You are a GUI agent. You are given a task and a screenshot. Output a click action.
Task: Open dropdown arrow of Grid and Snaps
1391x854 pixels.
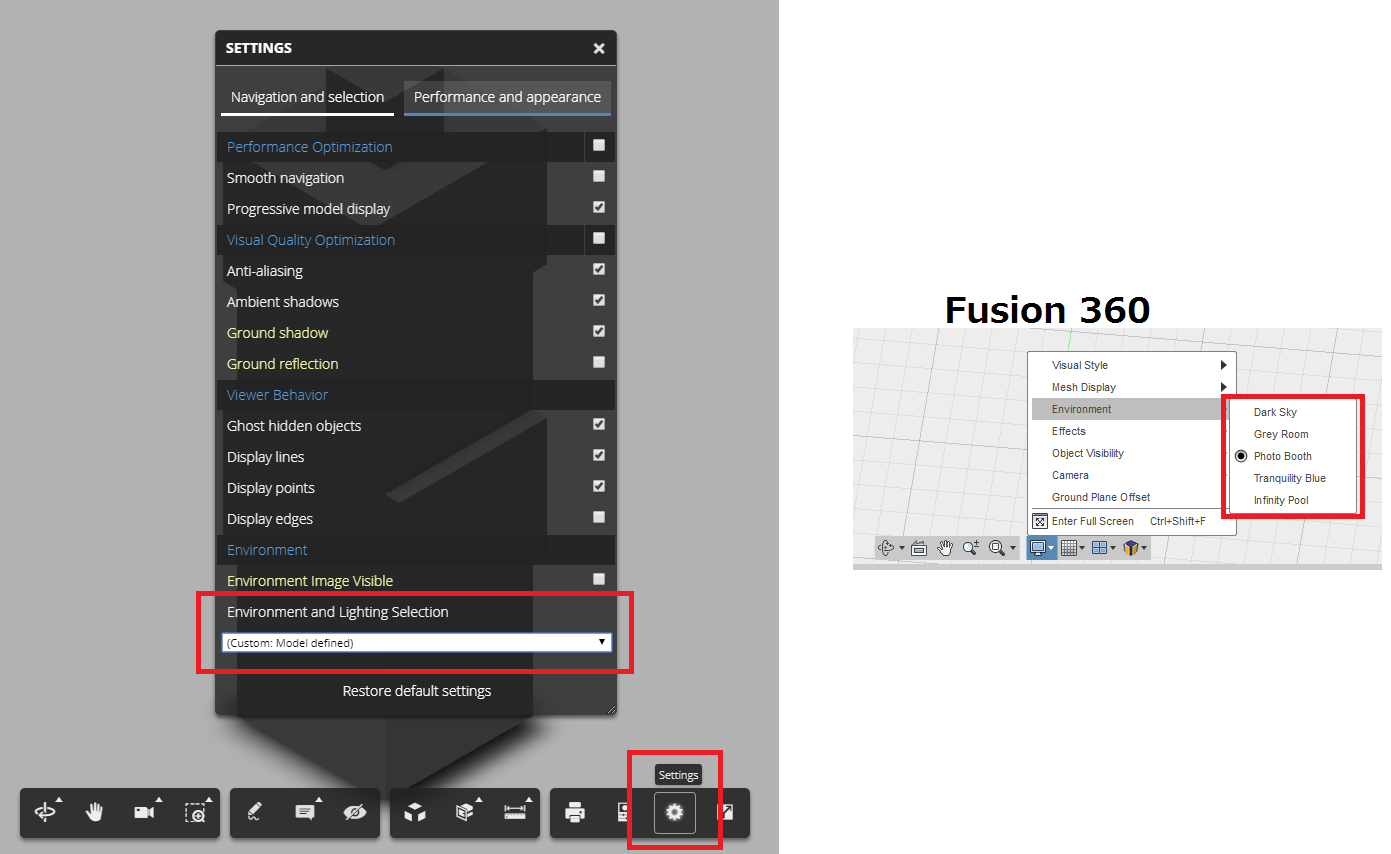(x=1082, y=549)
